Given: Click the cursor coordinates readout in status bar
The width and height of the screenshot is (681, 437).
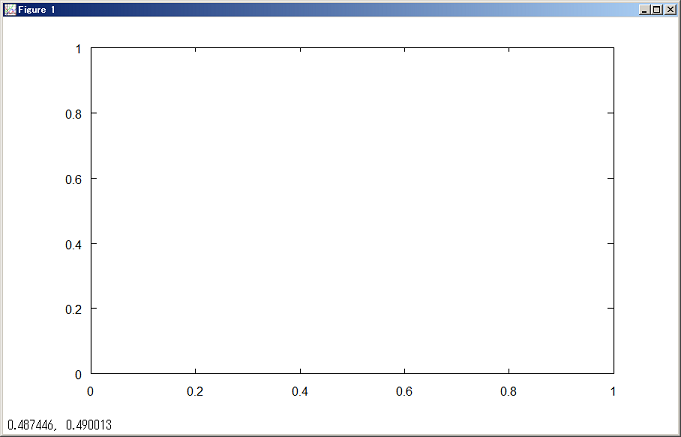Looking at the screenshot, I should [59, 426].
